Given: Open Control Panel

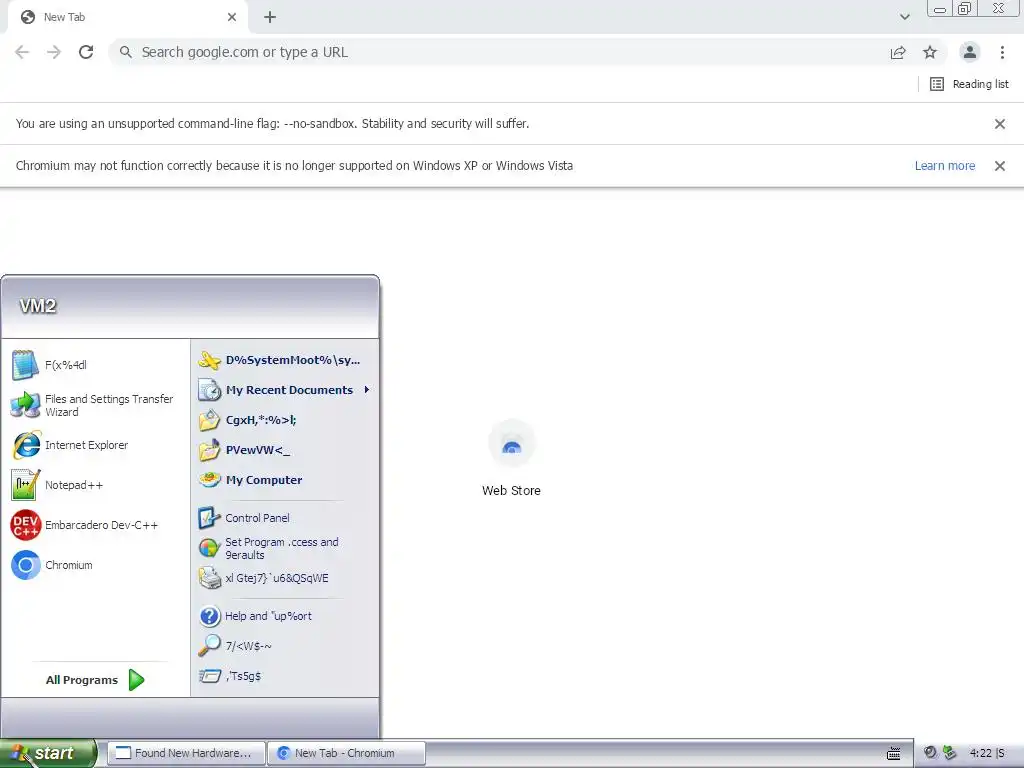Looking at the screenshot, I should point(285,518).
